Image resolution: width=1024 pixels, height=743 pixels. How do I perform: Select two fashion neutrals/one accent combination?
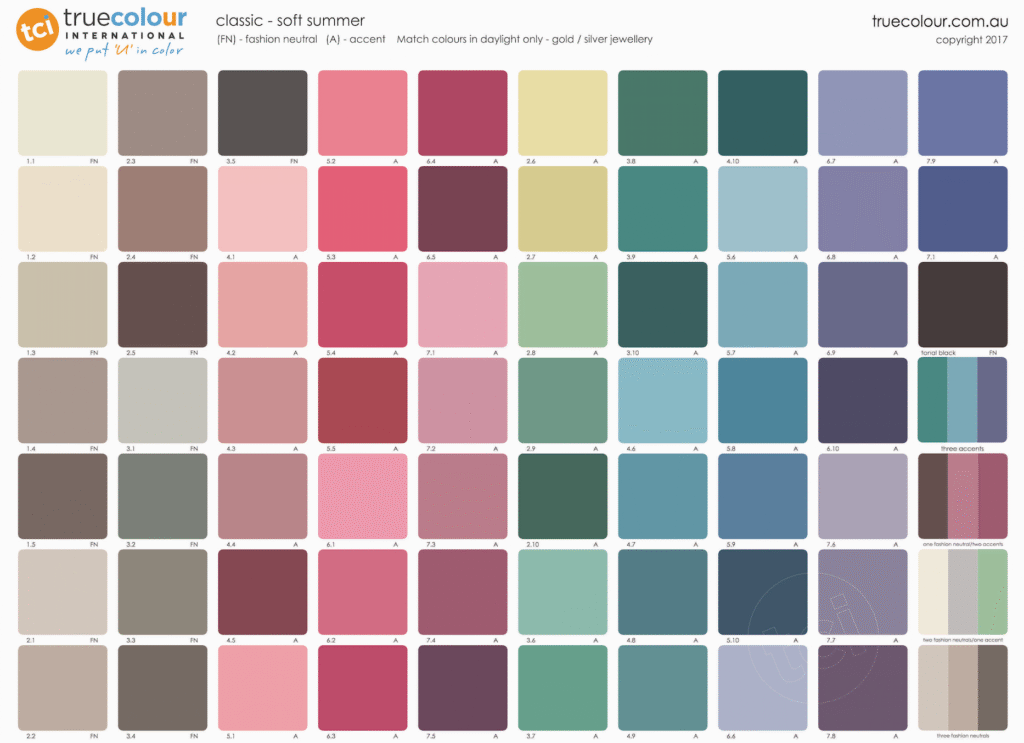[962, 592]
